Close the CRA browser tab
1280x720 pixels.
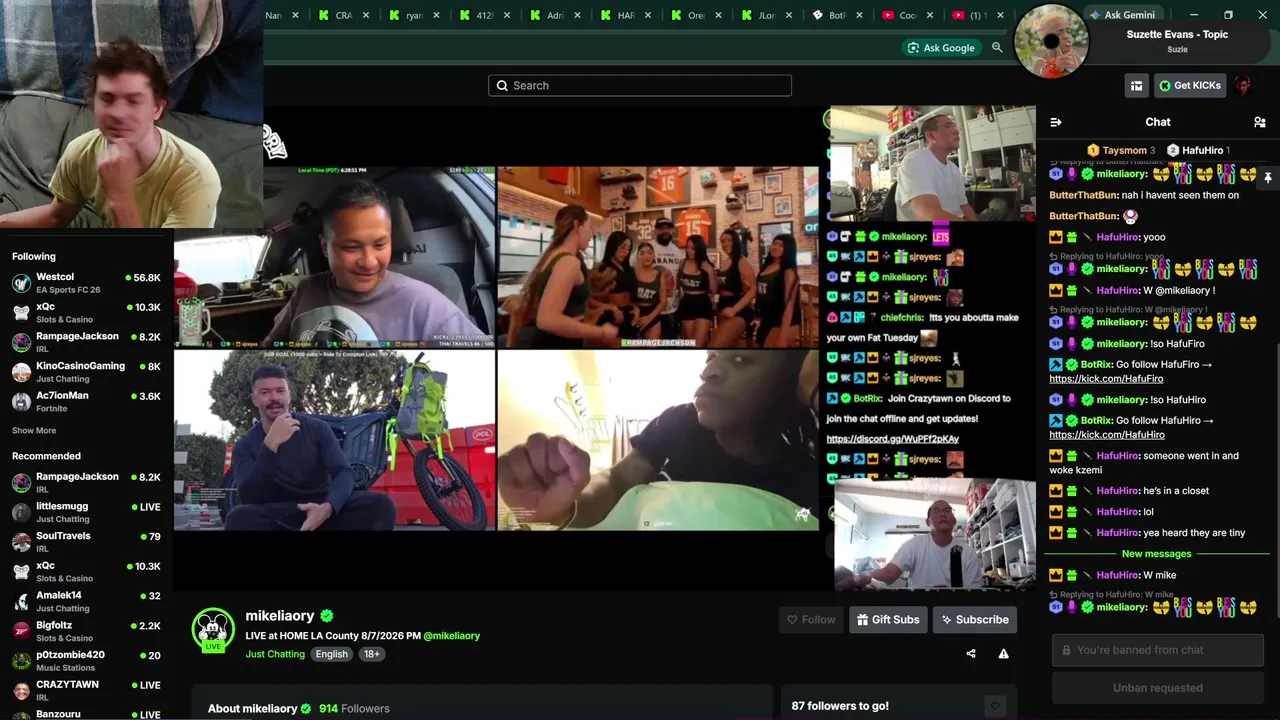(366, 15)
